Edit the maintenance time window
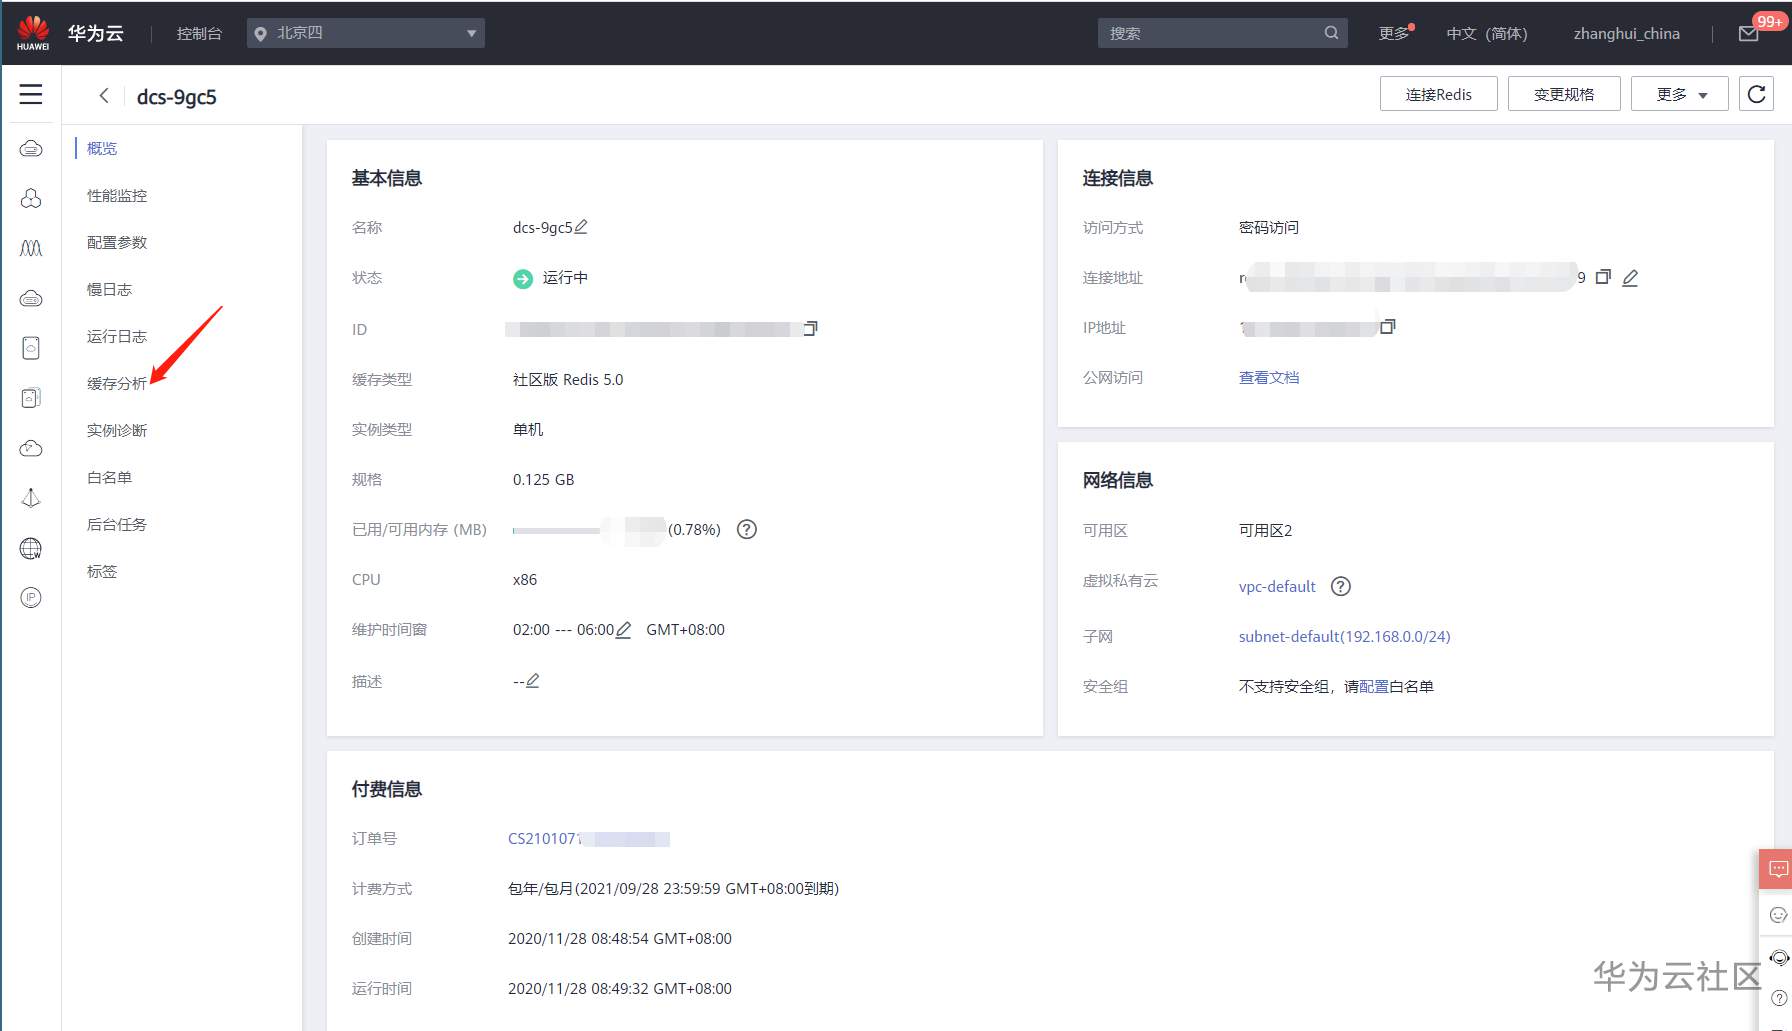The width and height of the screenshot is (1792, 1031). (624, 630)
